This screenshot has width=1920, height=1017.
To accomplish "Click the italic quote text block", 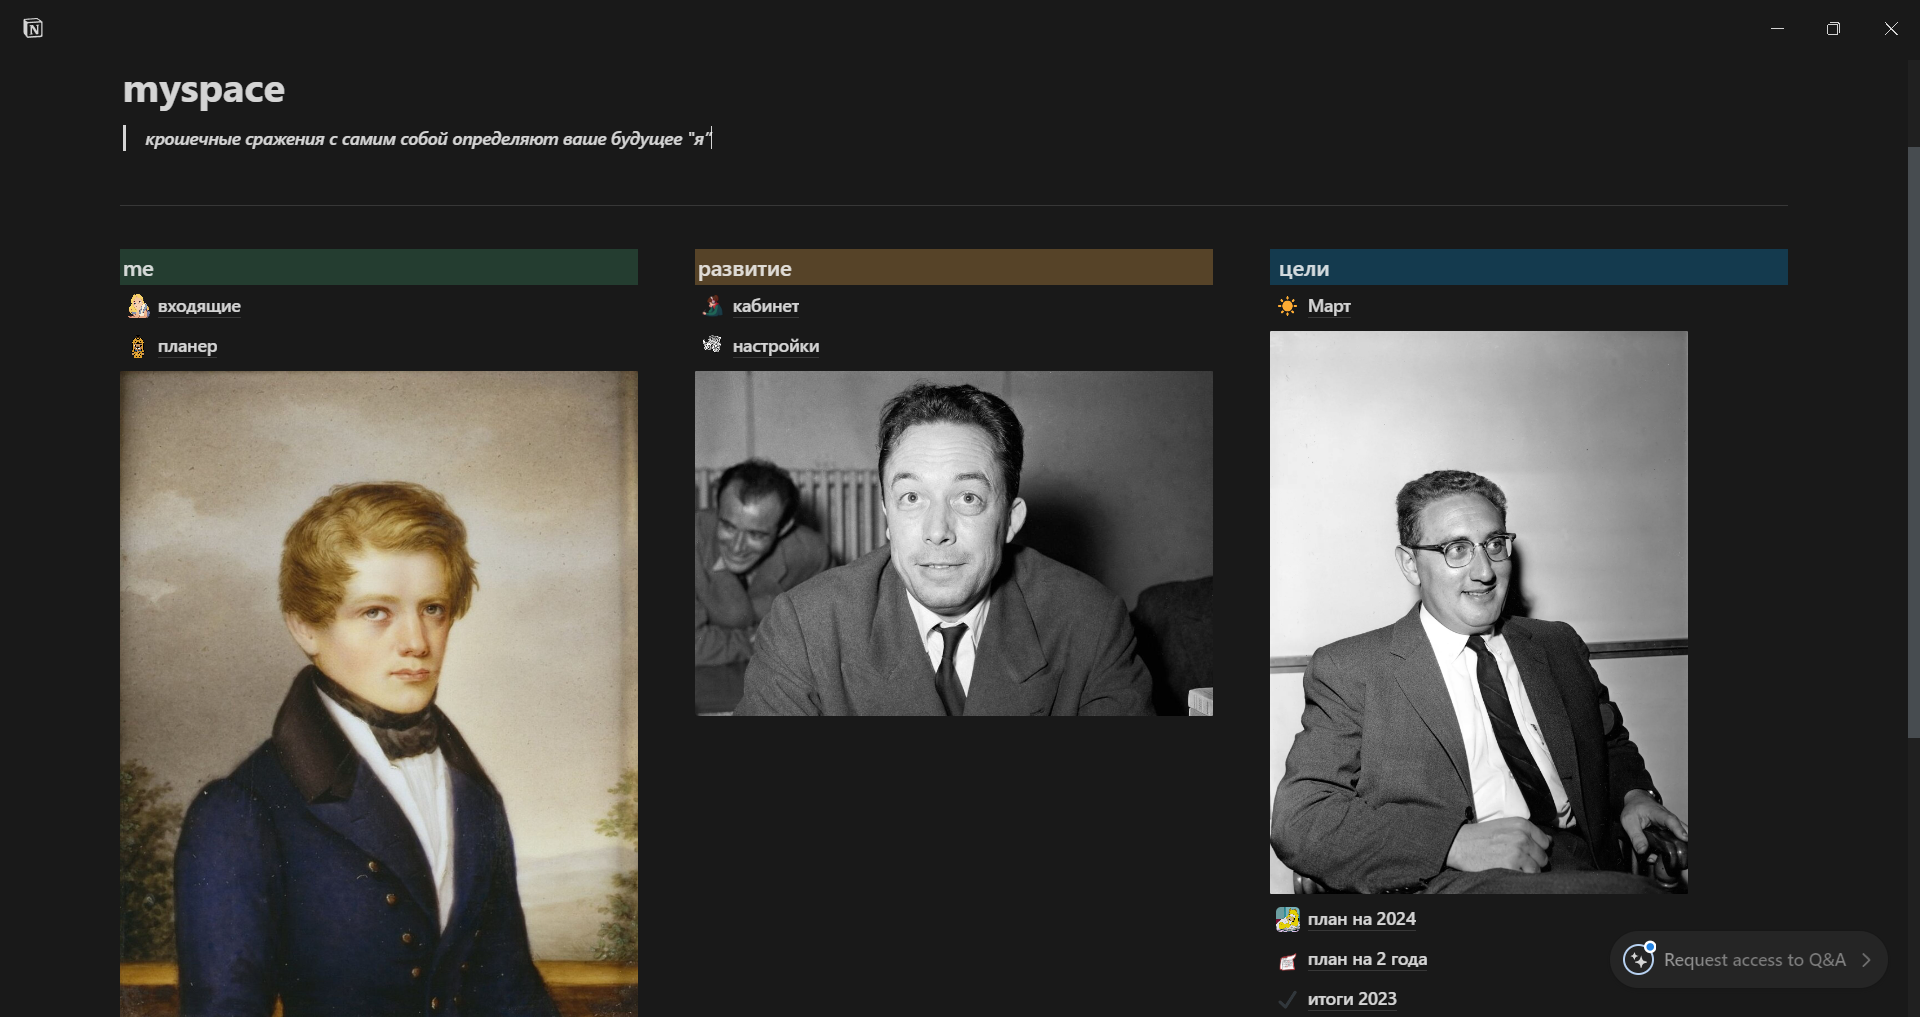I will pyautogui.click(x=428, y=139).
